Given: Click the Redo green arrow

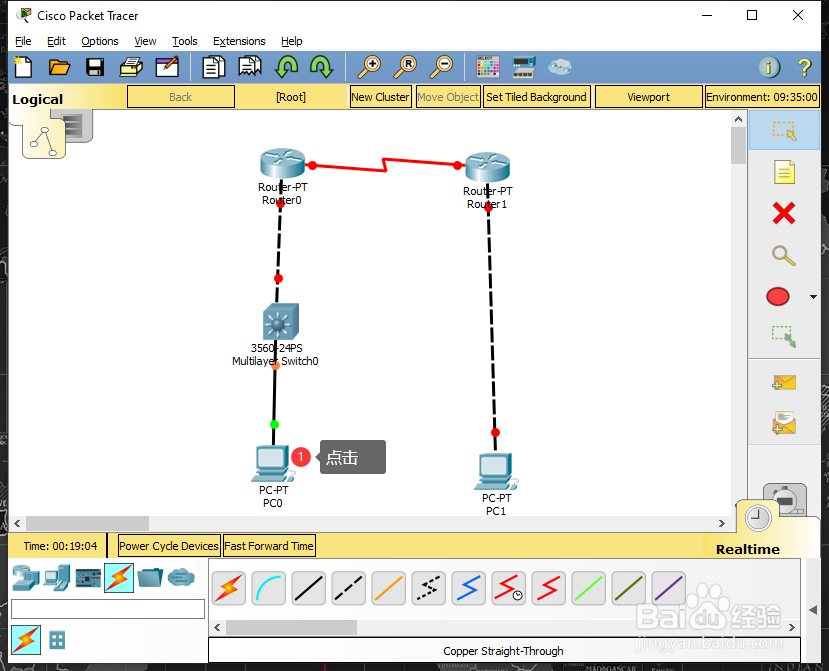Looking at the screenshot, I should 321,67.
